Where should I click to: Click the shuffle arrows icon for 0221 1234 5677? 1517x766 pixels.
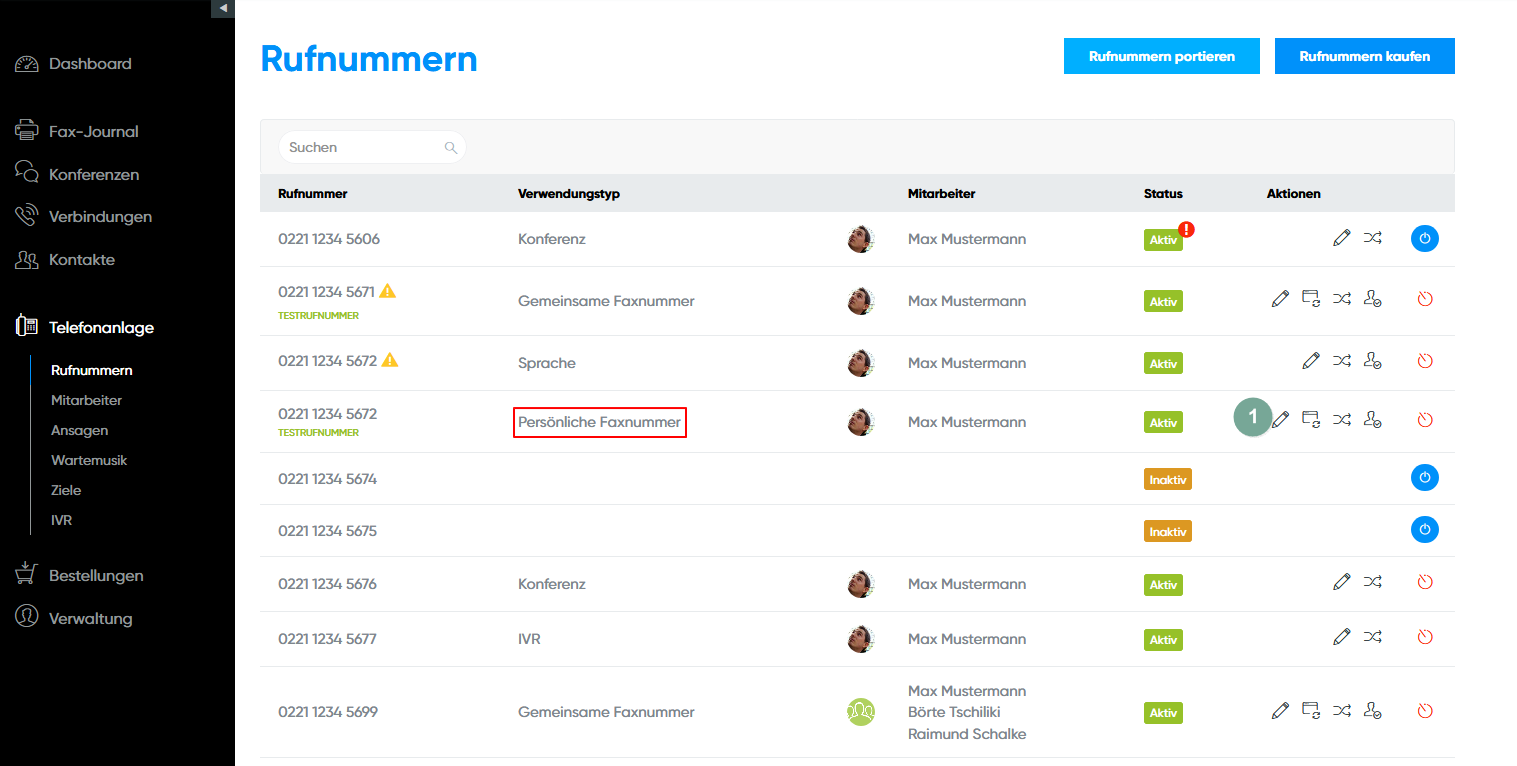pyautogui.click(x=1373, y=636)
